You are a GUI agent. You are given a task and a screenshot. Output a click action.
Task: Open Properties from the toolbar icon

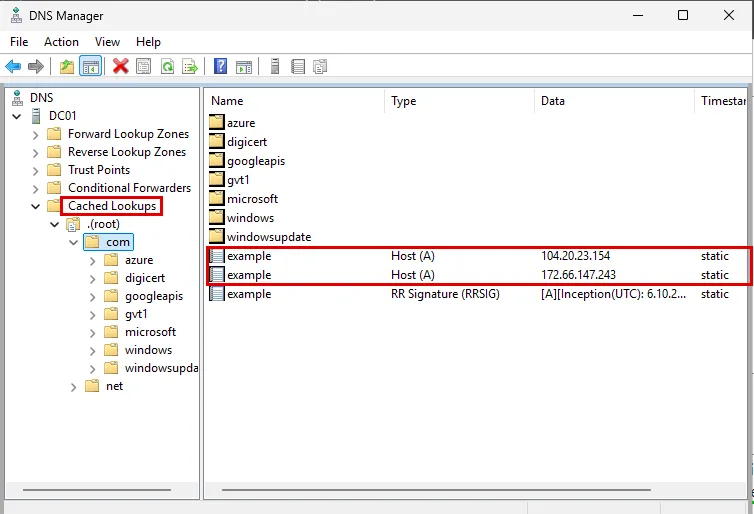tap(143, 66)
